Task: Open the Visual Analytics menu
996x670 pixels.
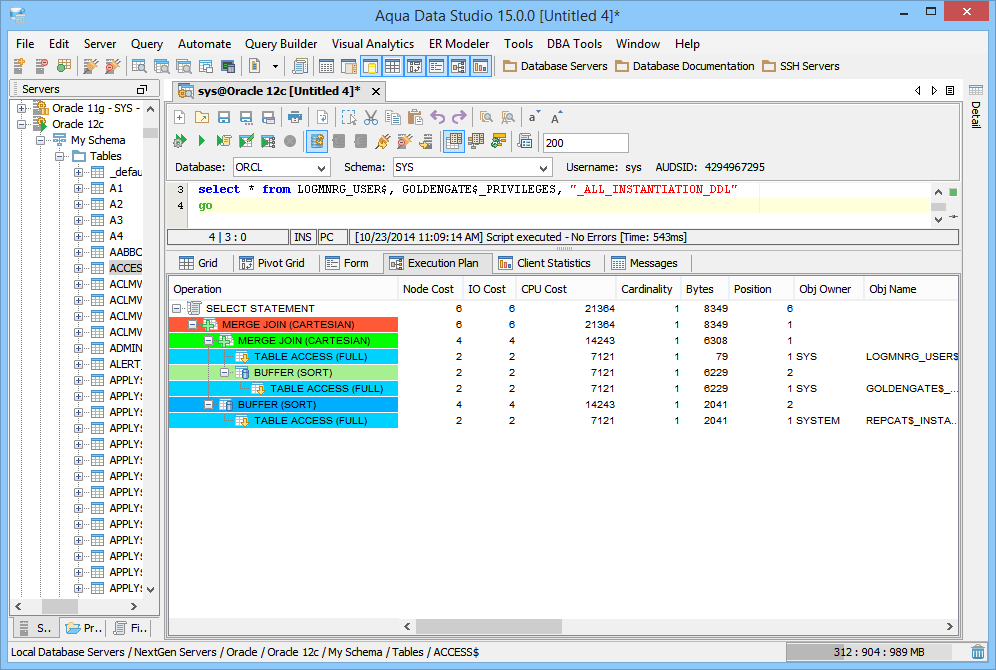Action: (373, 44)
